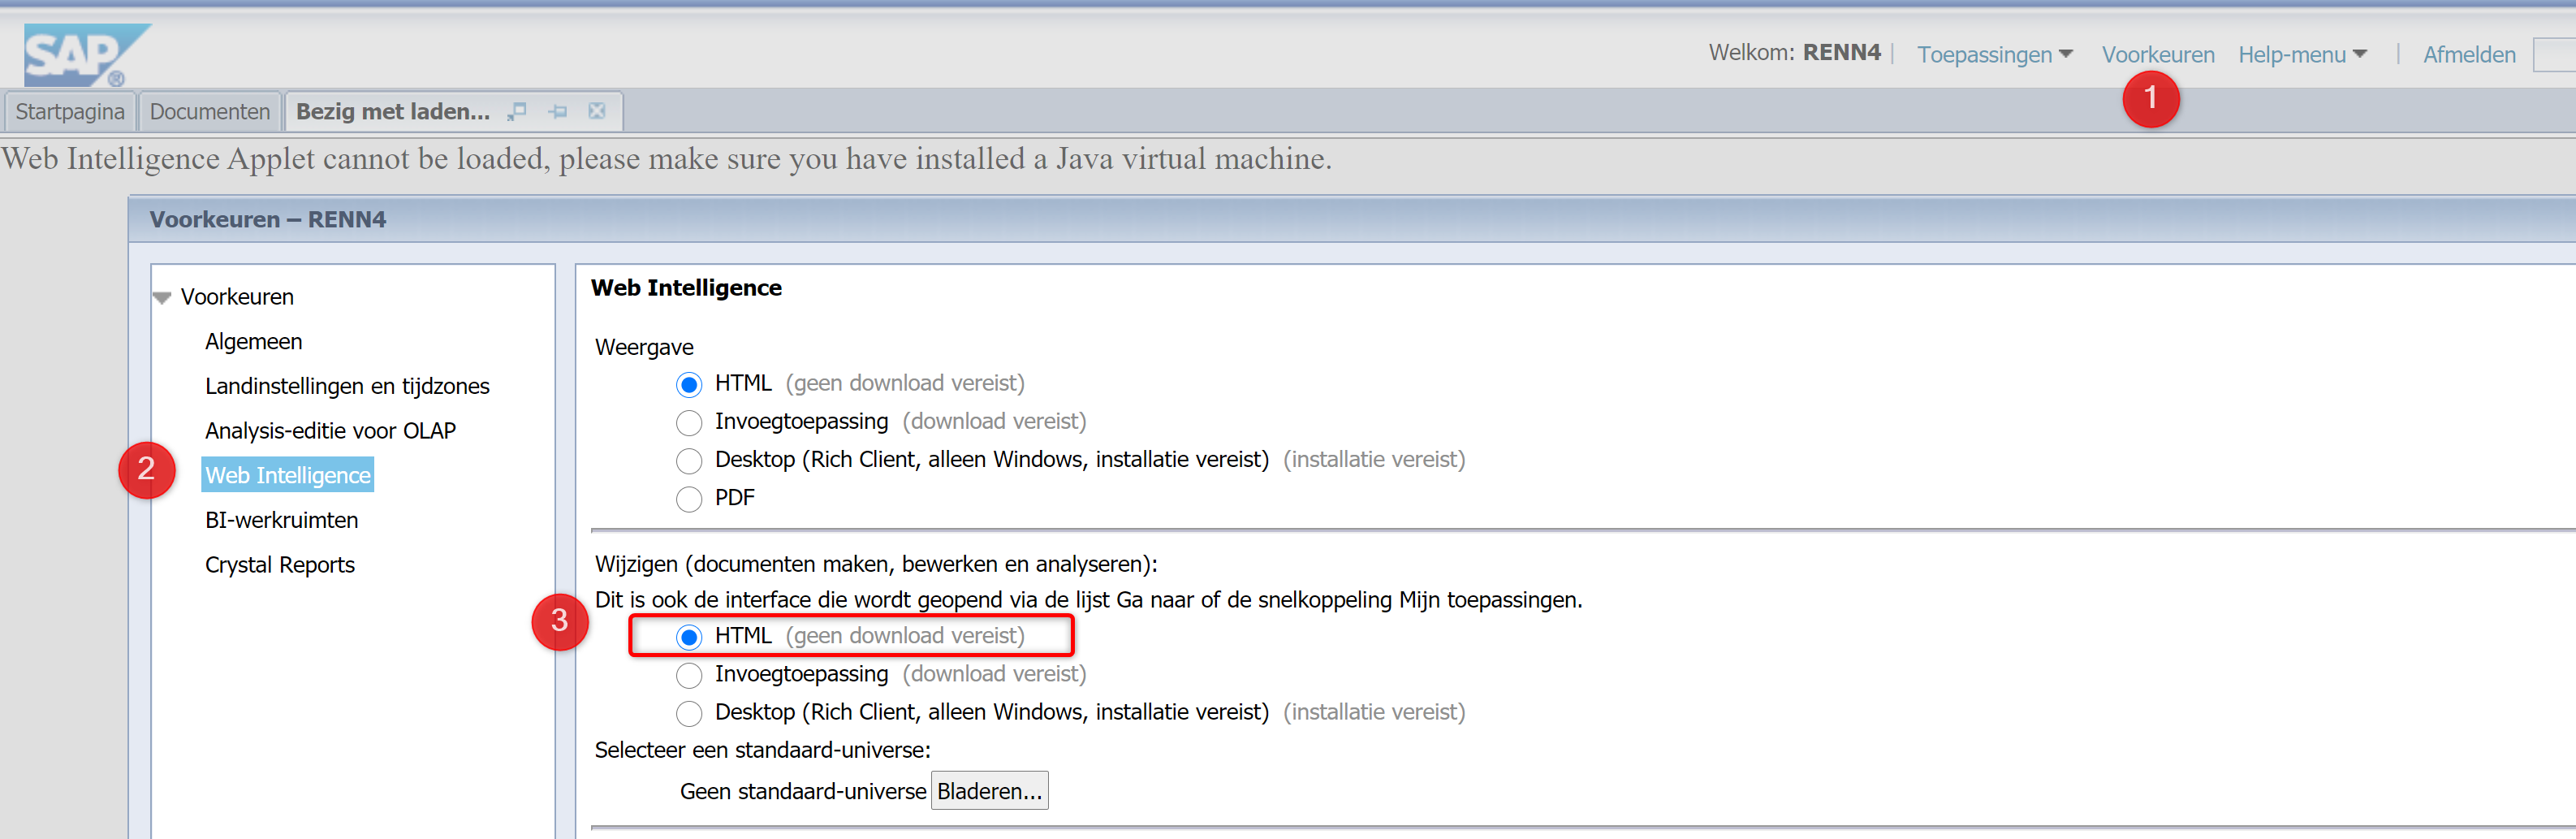Viewport: 2576px width, 839px height.
Task: Select Desktop Rich Client under Weergave
Action: 689,461
